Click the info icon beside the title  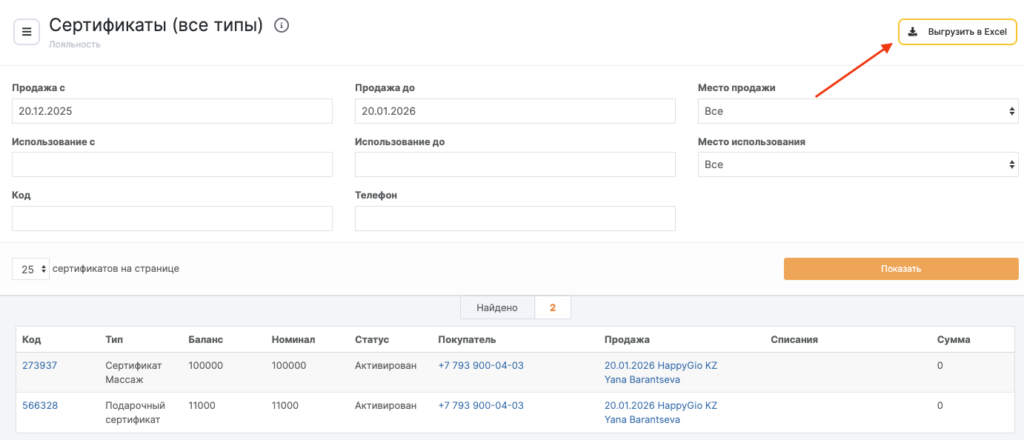click(281, 26)
